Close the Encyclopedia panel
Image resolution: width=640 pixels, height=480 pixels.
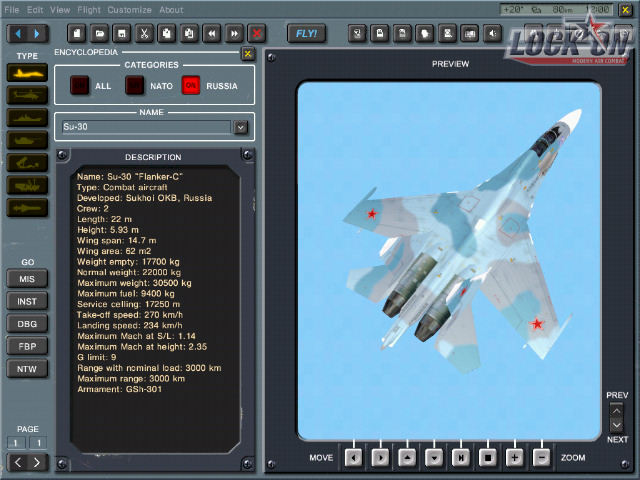tap(248, 53)
